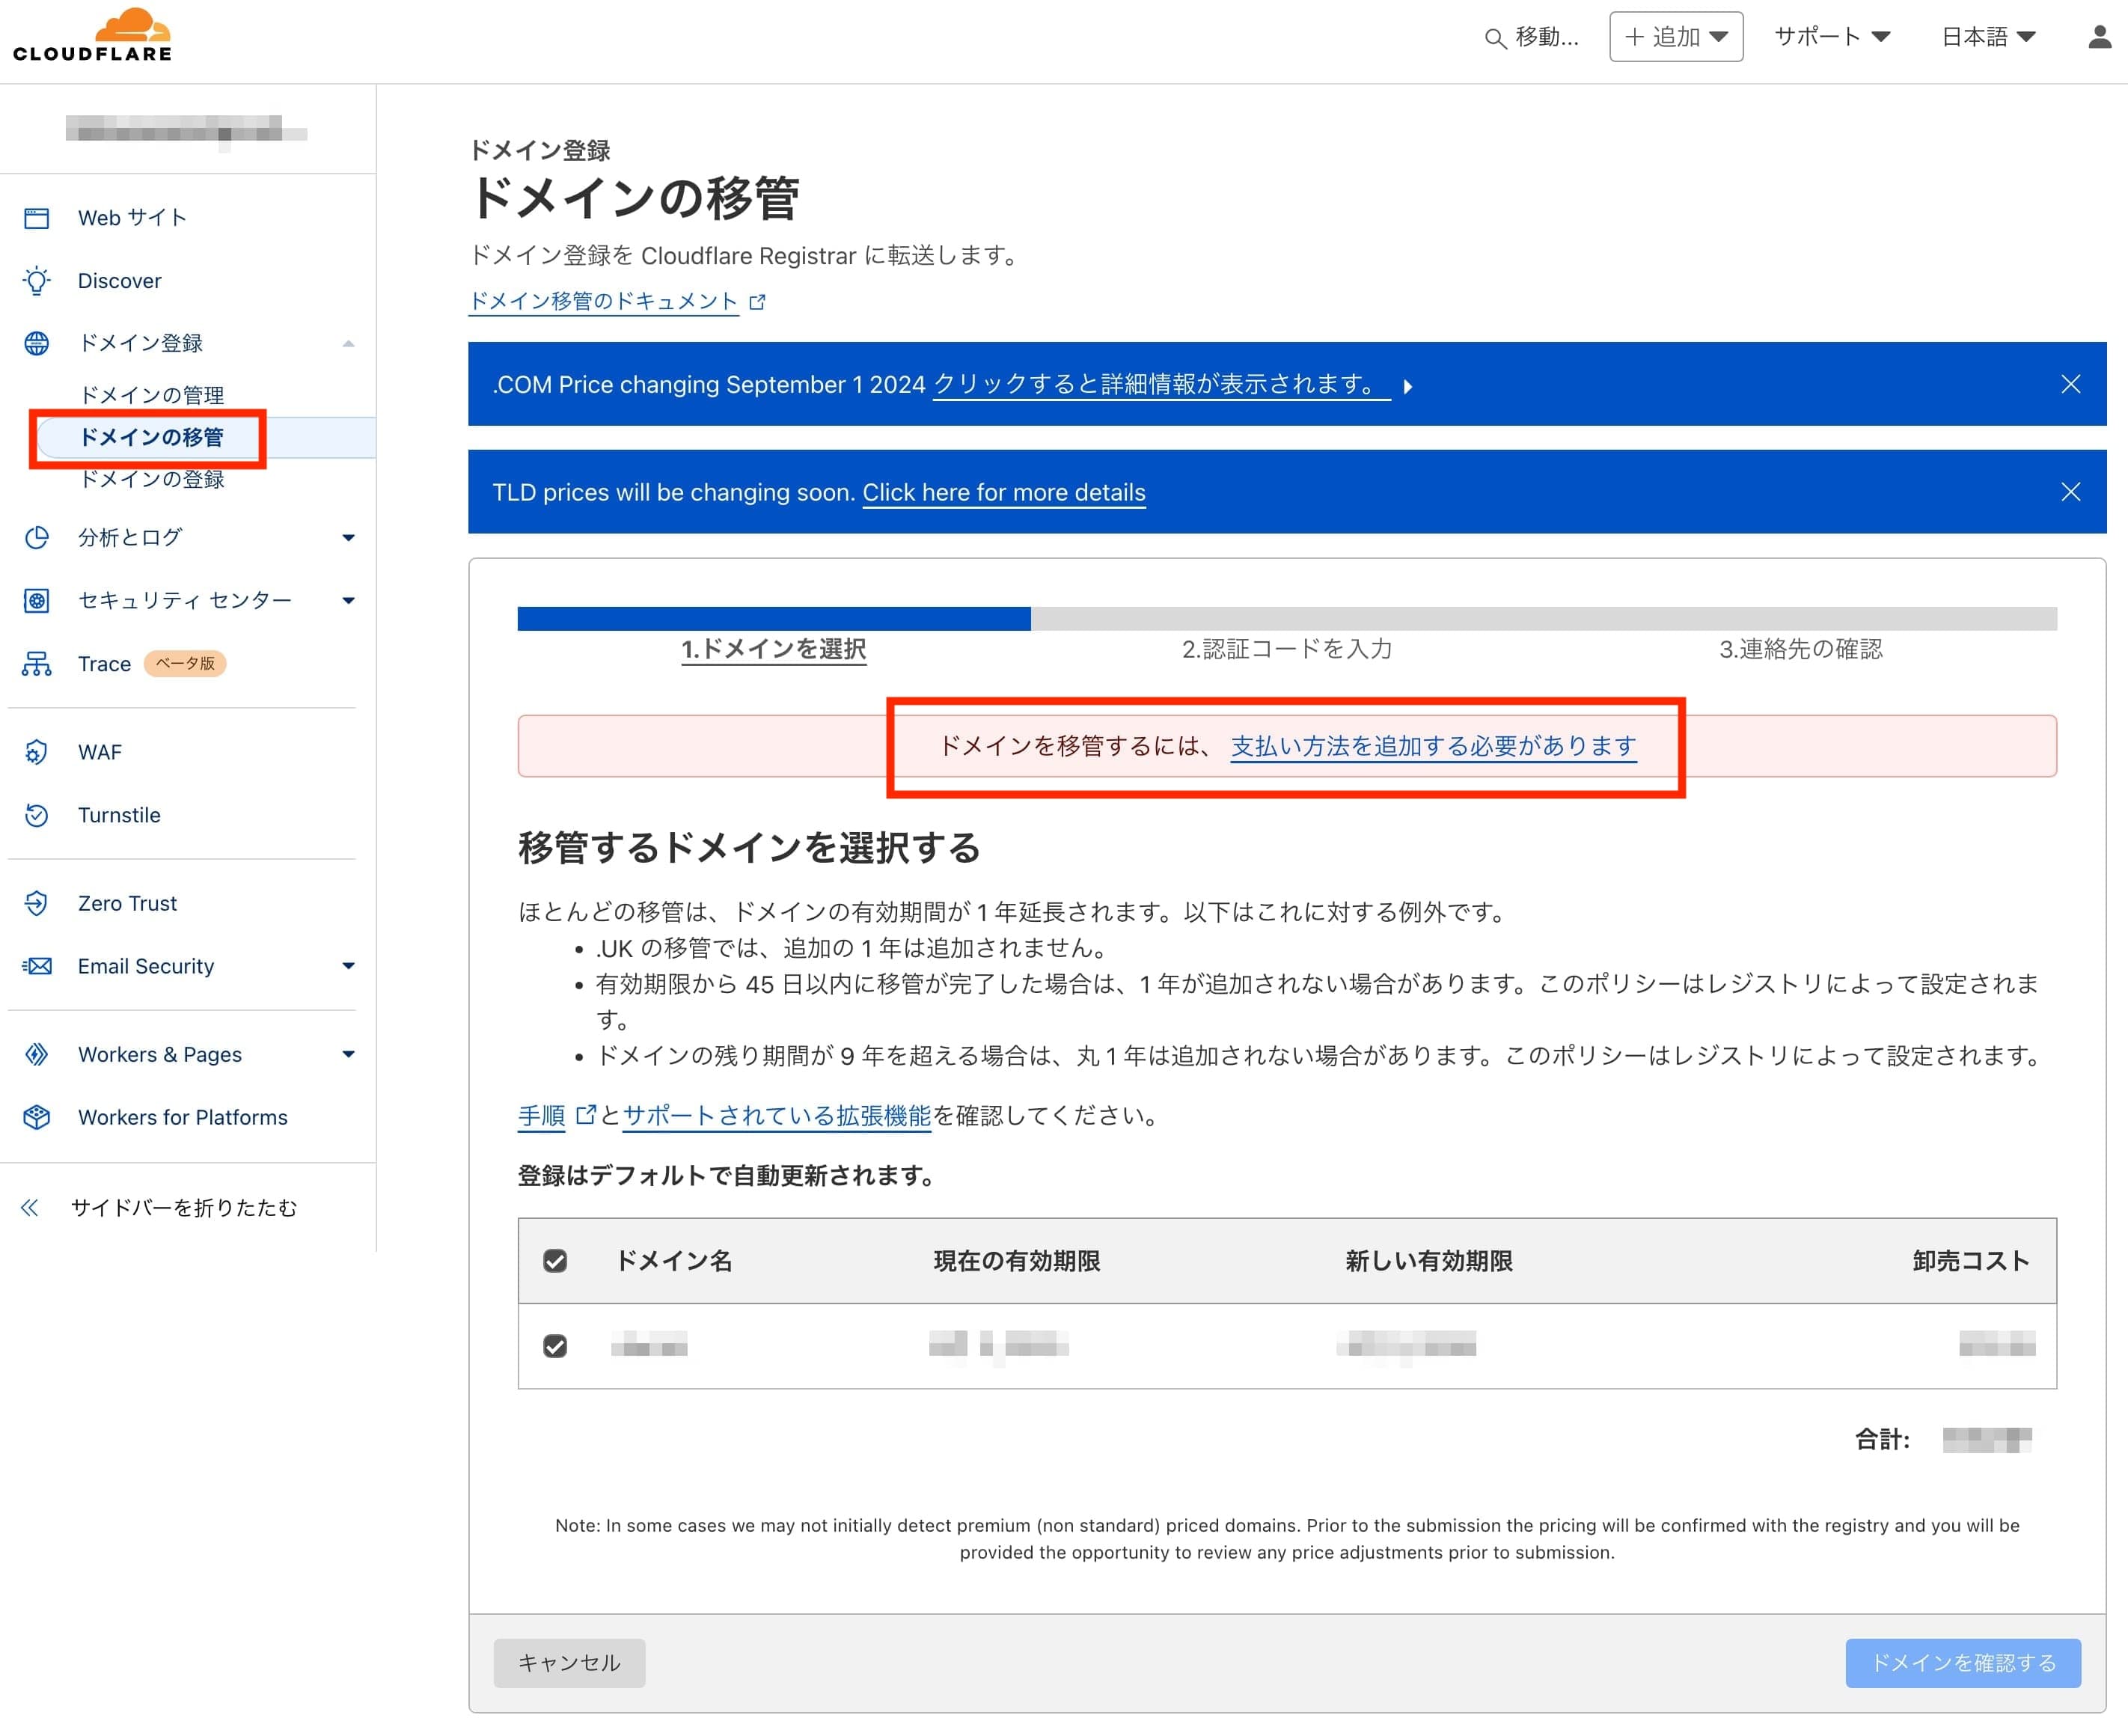
Task: Click the Click here for more details link
Action: (x=1004, y=492)
